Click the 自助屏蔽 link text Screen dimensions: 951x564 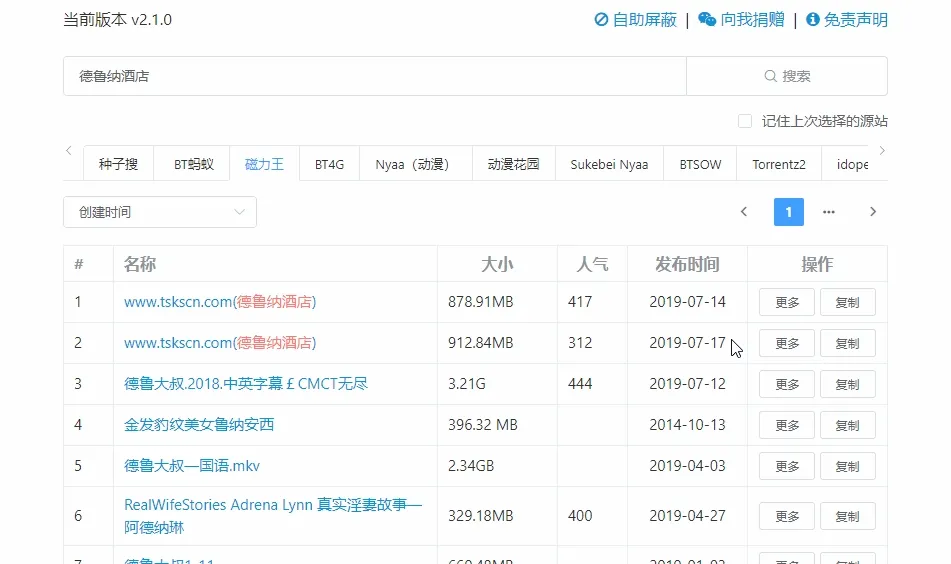click(645, 20)
